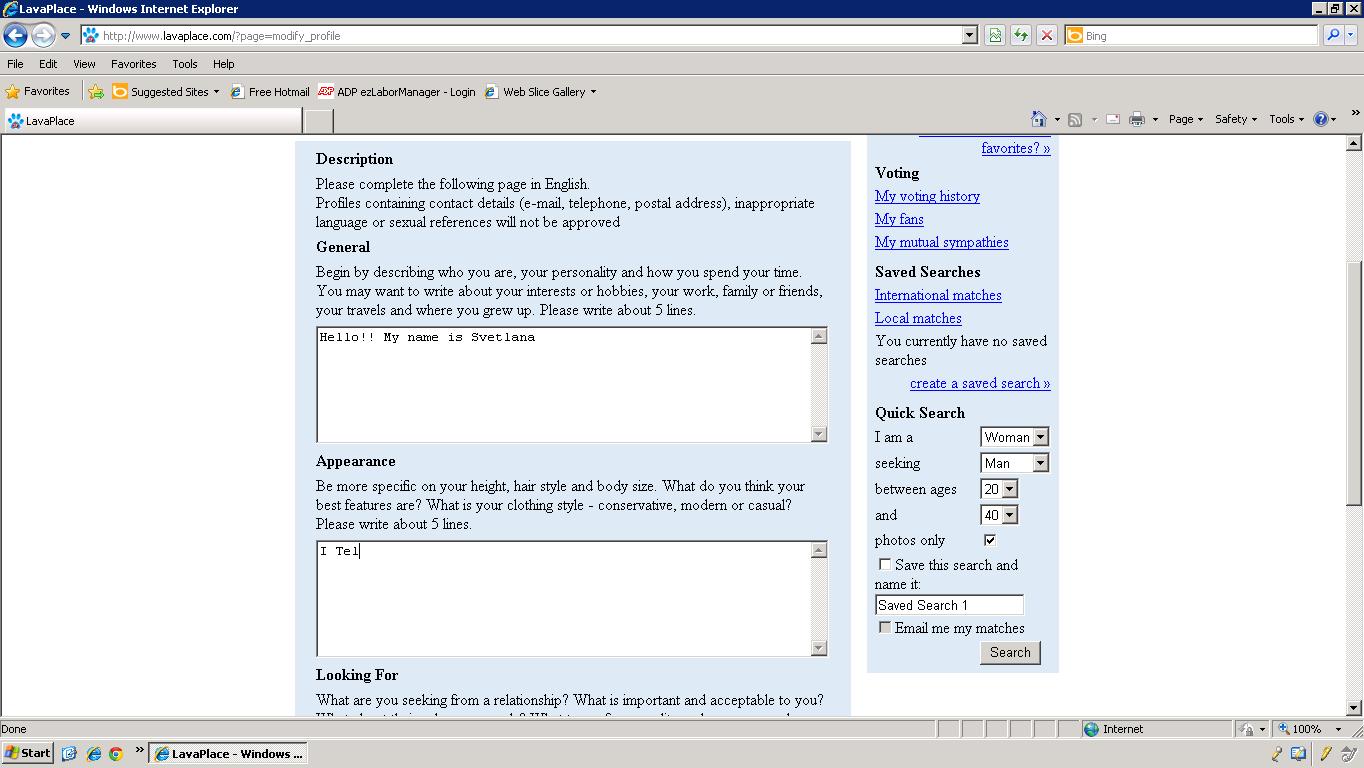
Task: Click the Refresh page icon
Action: pyautogui.click(x=1021, y=35)
